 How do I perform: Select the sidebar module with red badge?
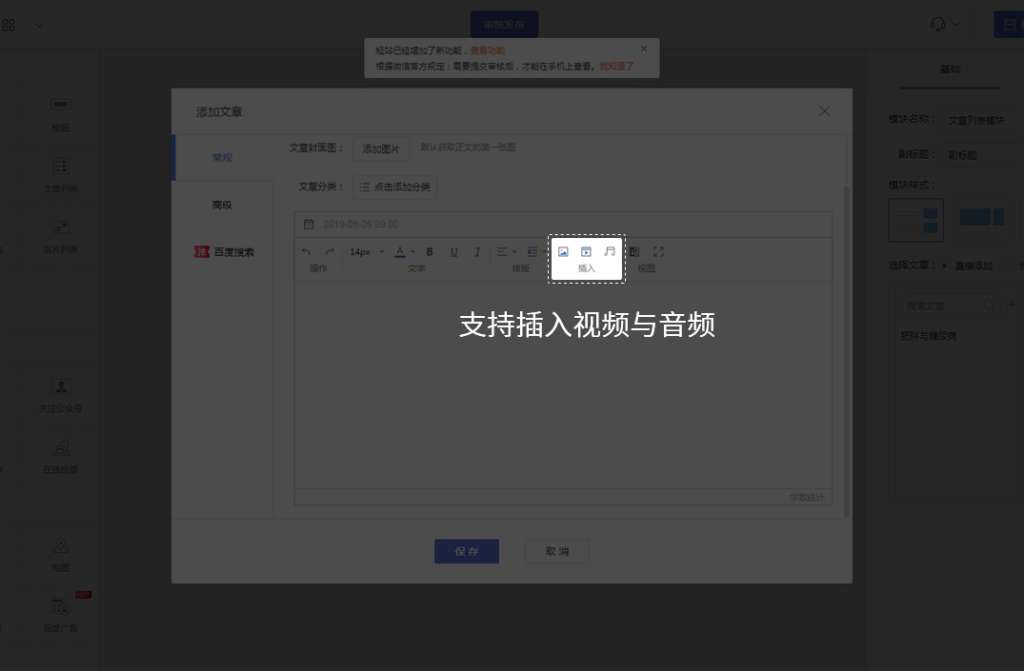click(61, 613)
